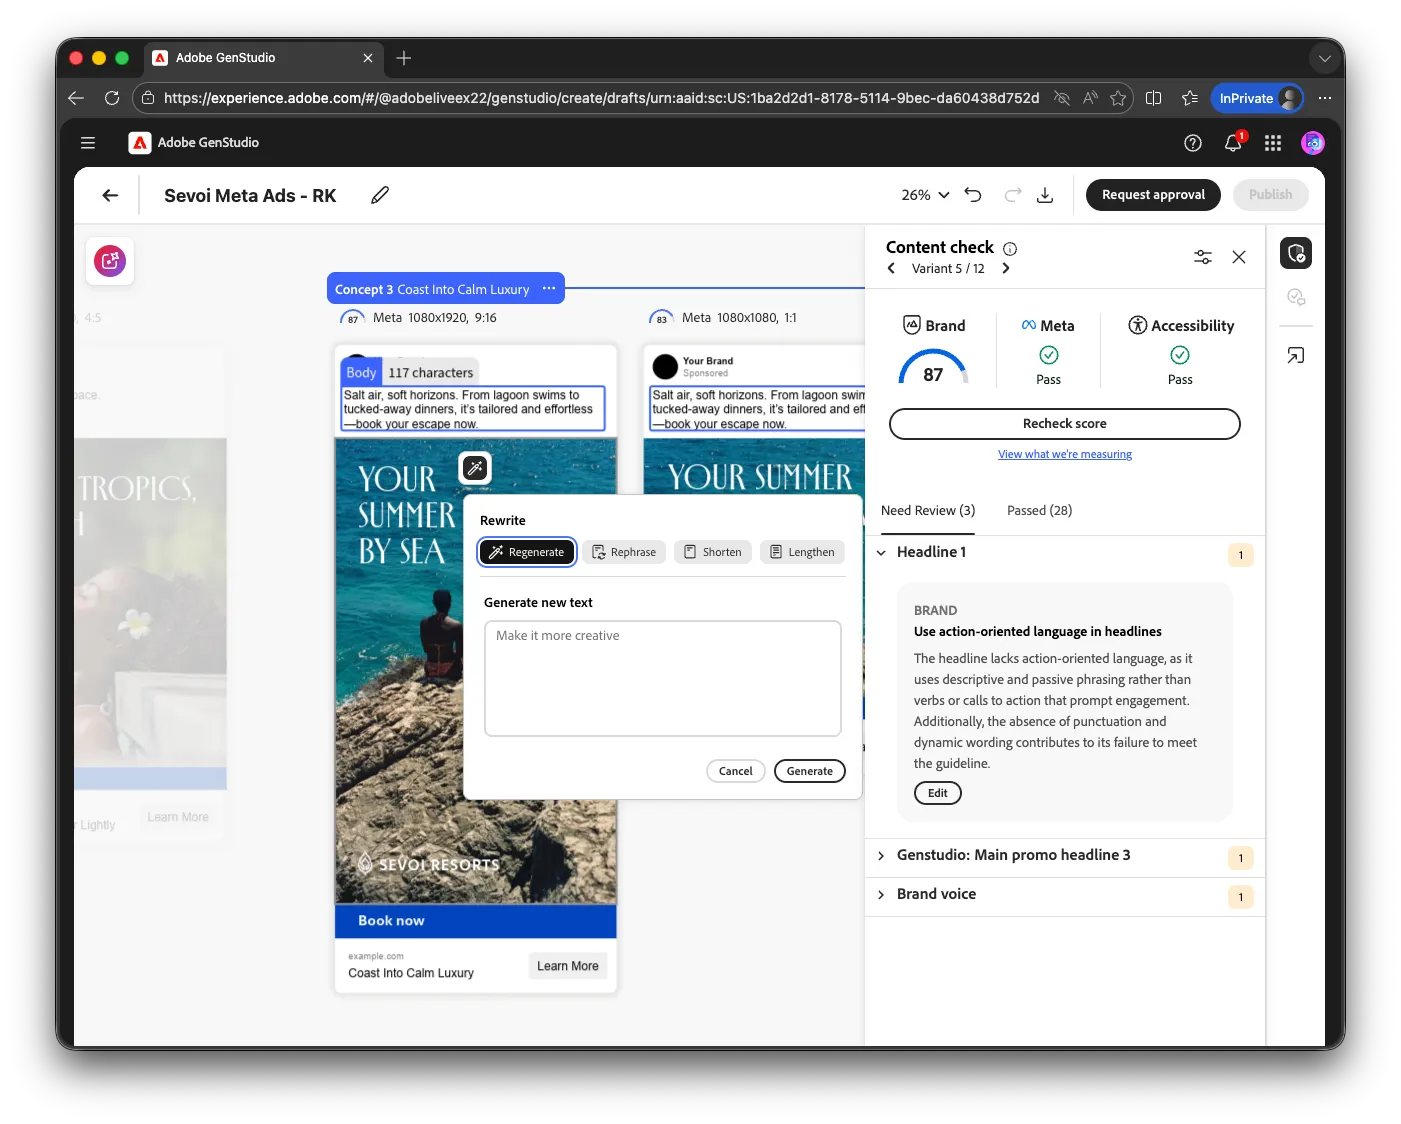The width and height of the screenshot is (1401, 1124).
Task: Go to next variant
Action: [x=1006, y=268]
